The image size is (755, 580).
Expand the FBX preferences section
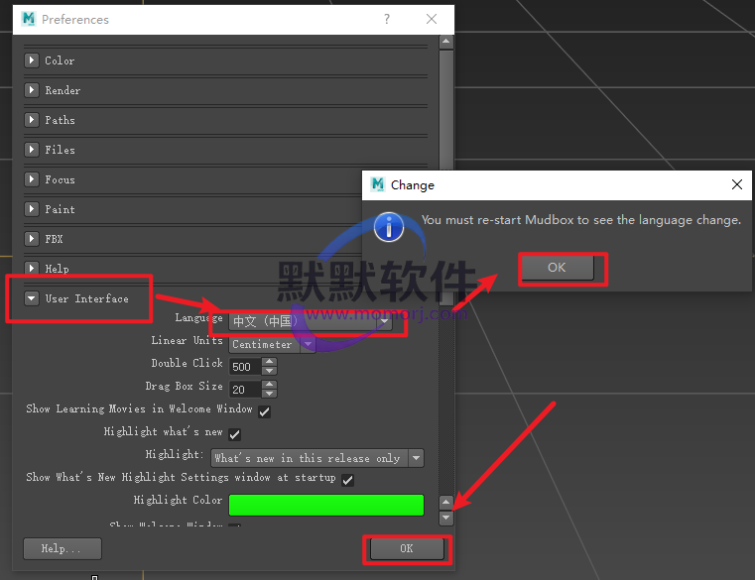point(32,240)
